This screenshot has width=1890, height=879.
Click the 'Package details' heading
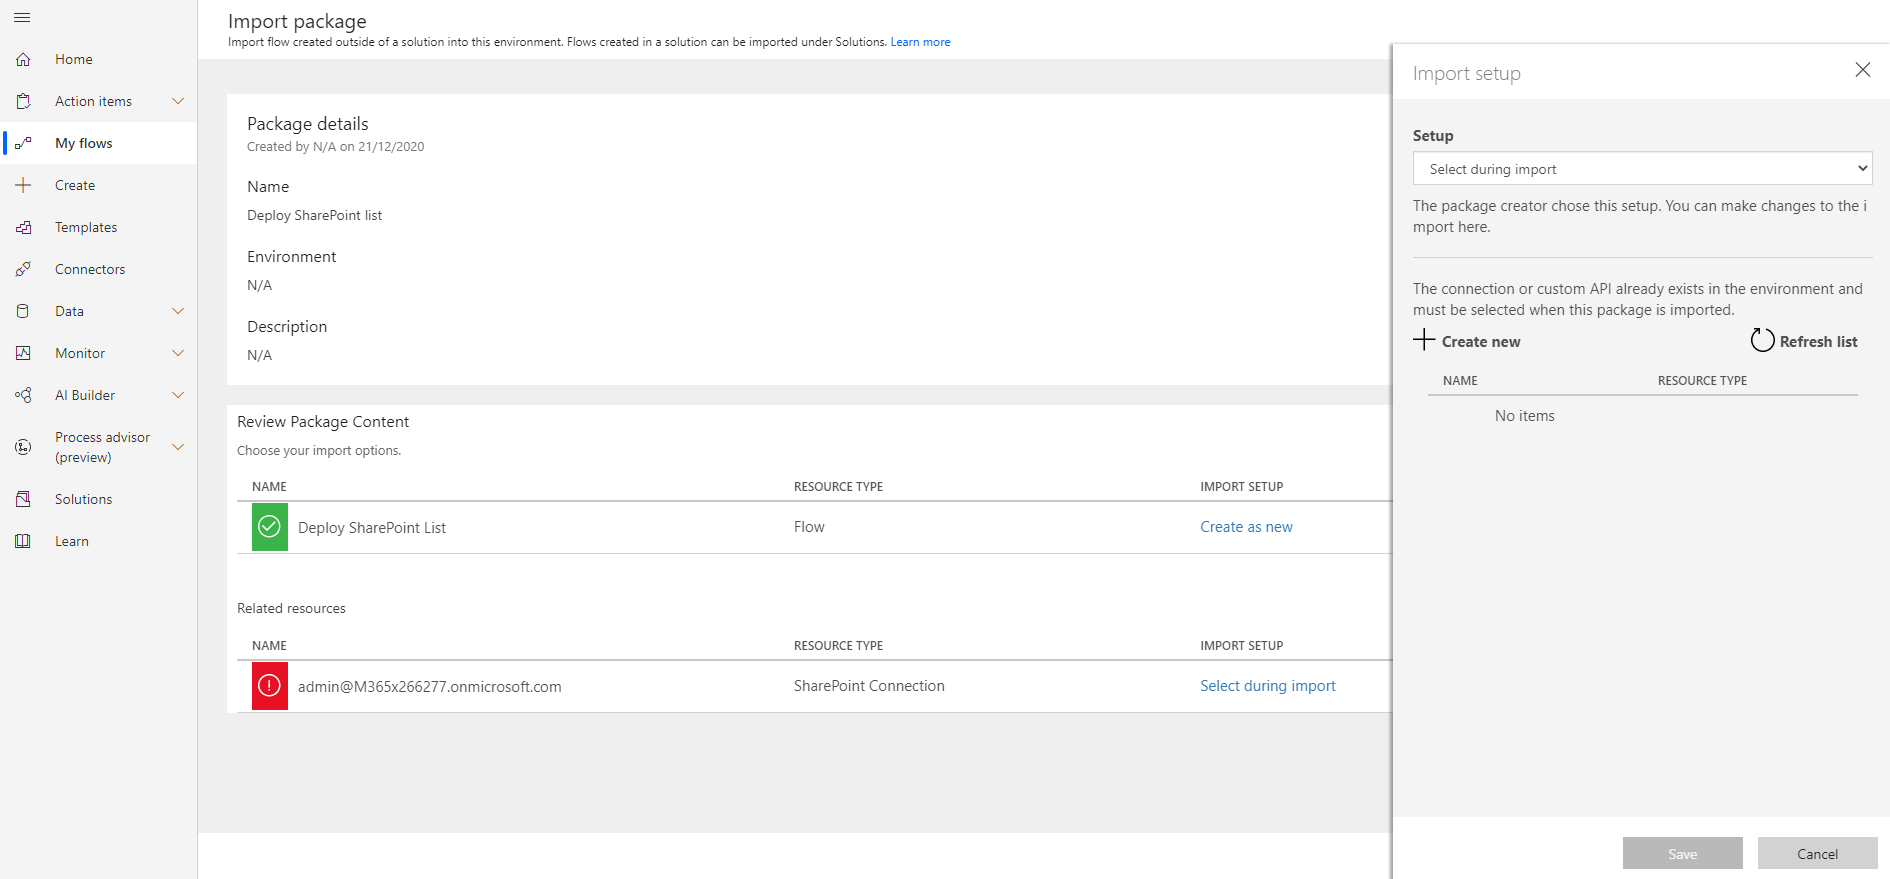pyautogui.click(x=307, y=124)
